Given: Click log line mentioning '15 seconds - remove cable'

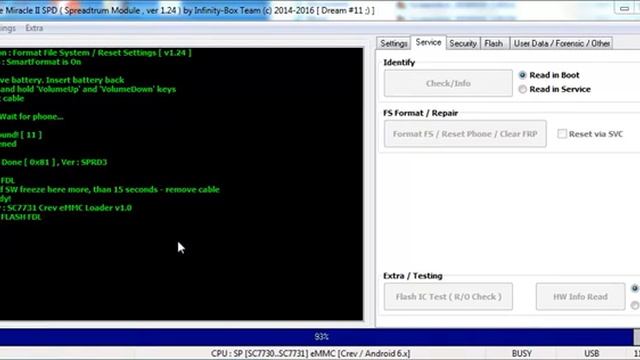Looking at the screenshot, I should click(x=110, y=189).
